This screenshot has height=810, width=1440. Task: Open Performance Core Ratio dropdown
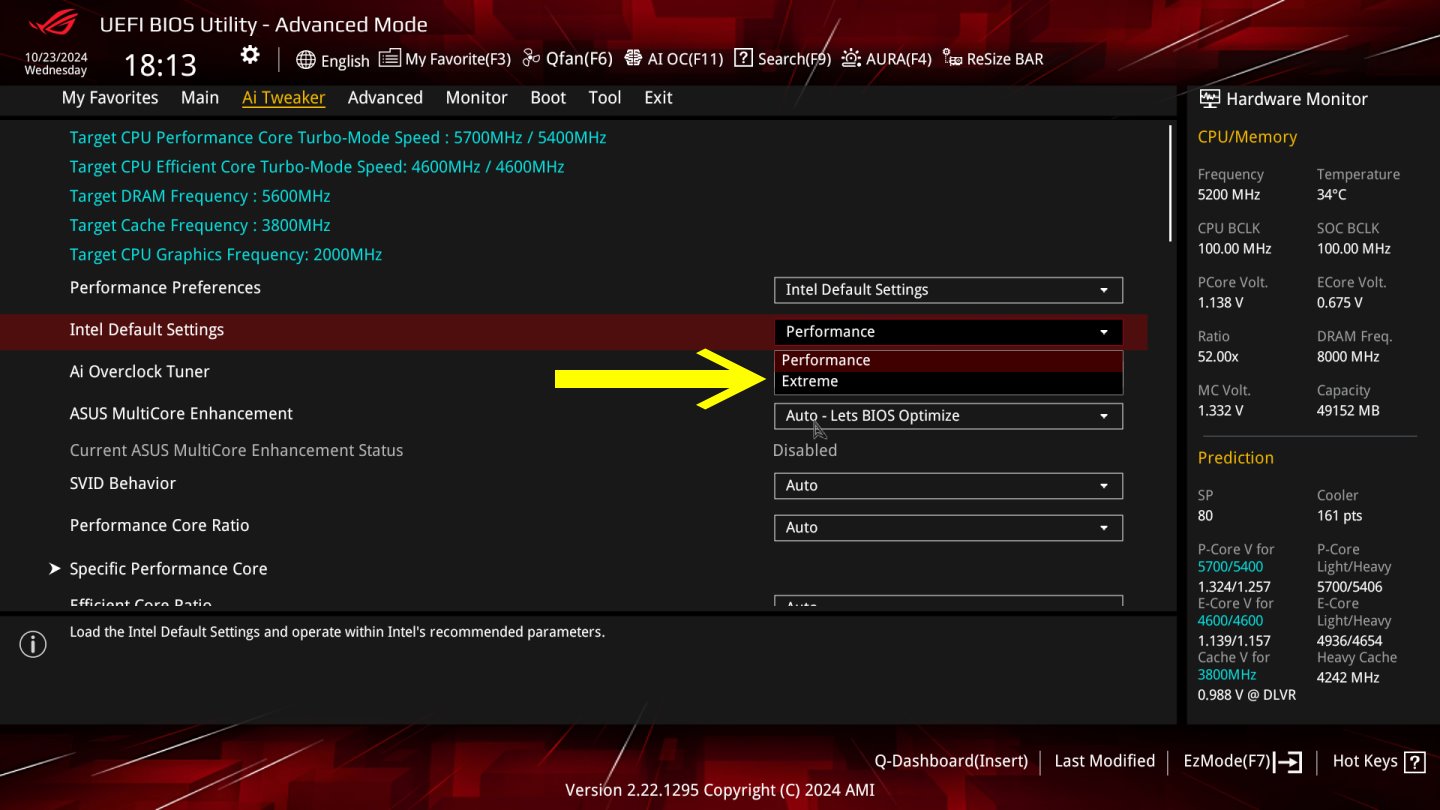coord(948,528)
